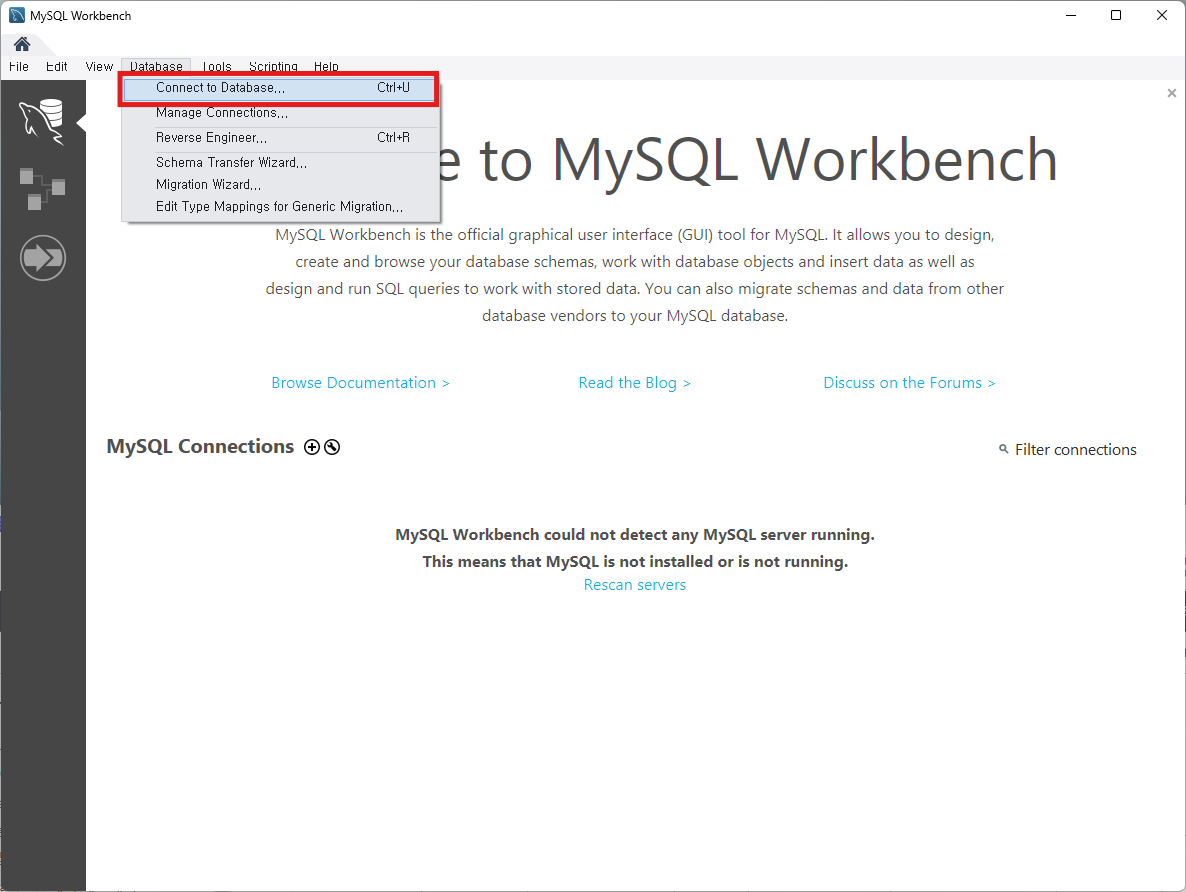
Task: Click the Filter connections magnifier icon
Action: (1004, 449)
